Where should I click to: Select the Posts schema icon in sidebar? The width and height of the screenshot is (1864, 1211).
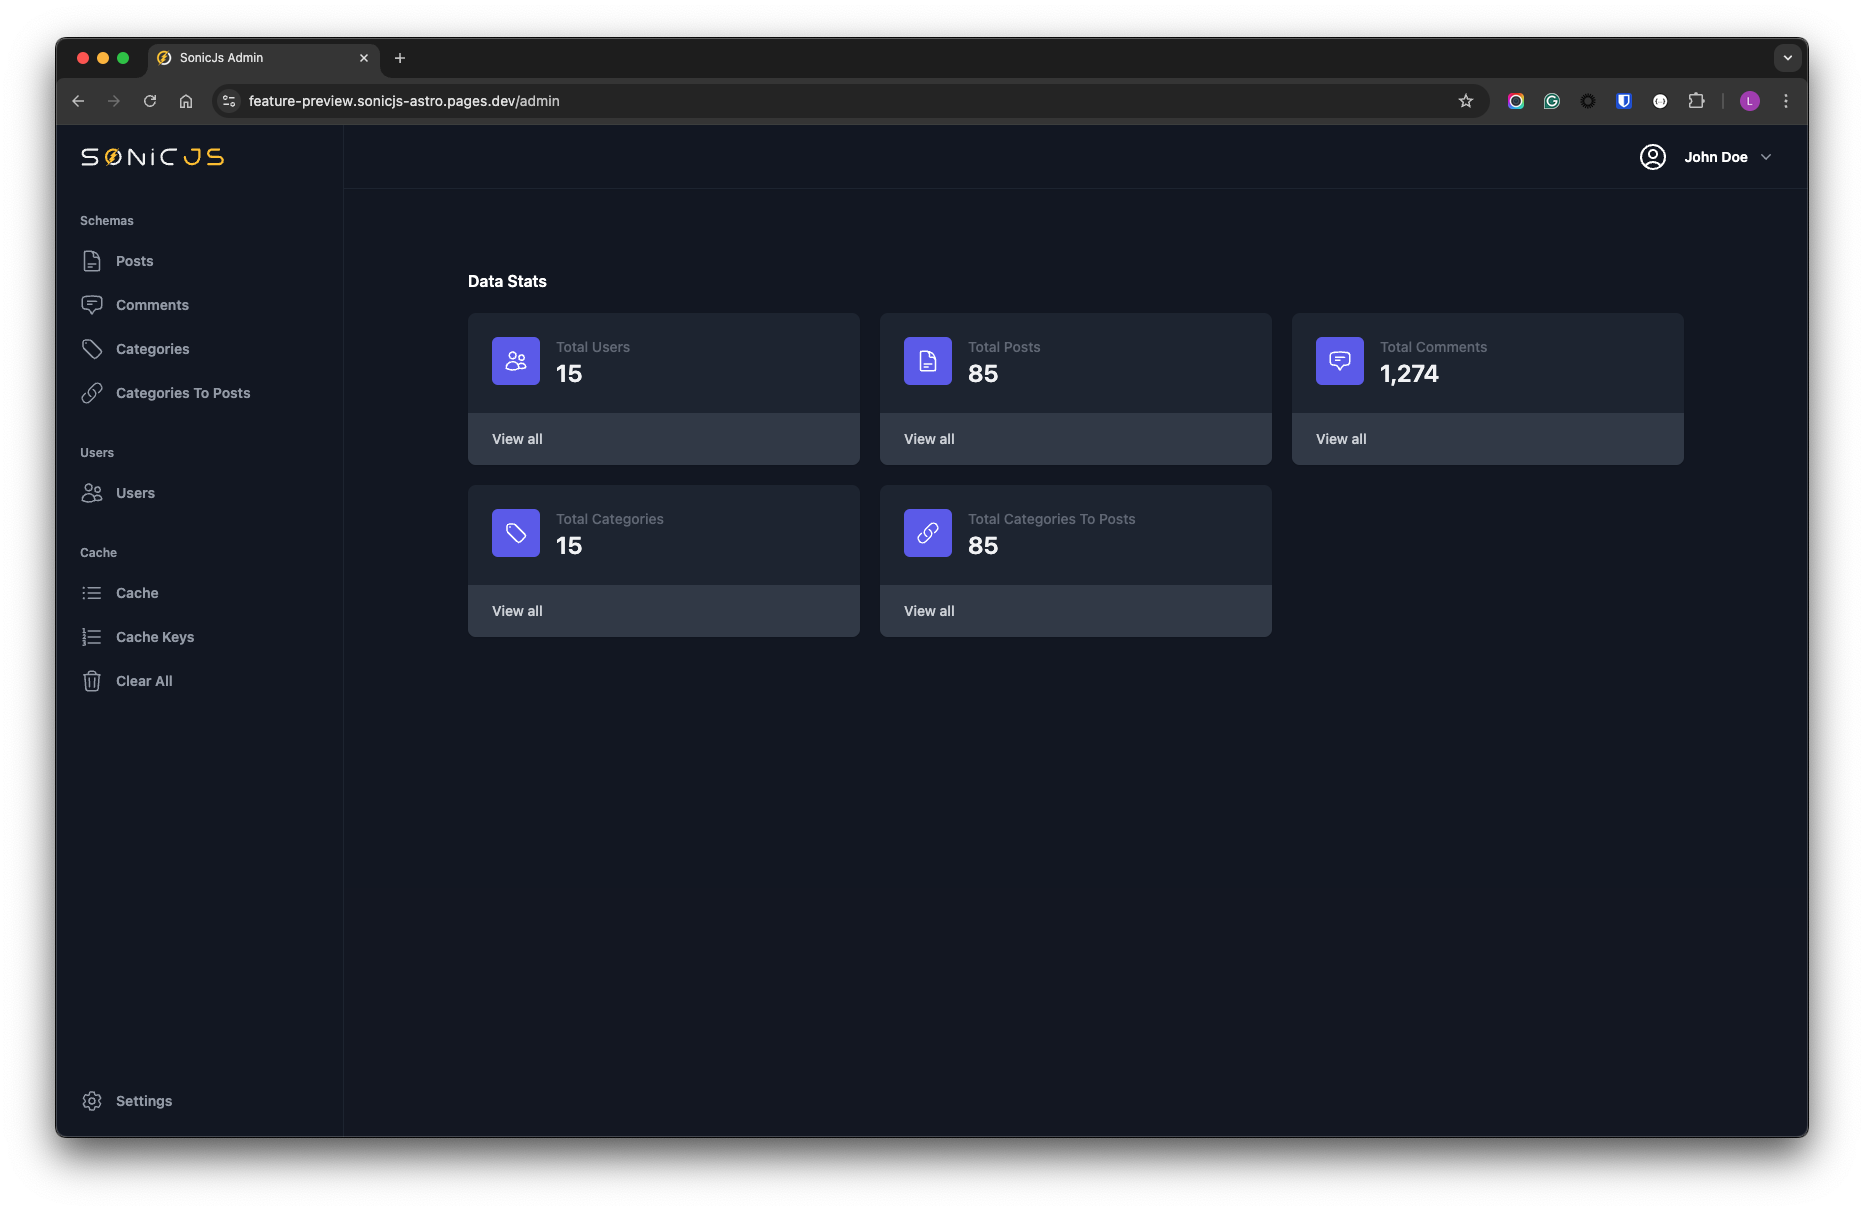92,261
